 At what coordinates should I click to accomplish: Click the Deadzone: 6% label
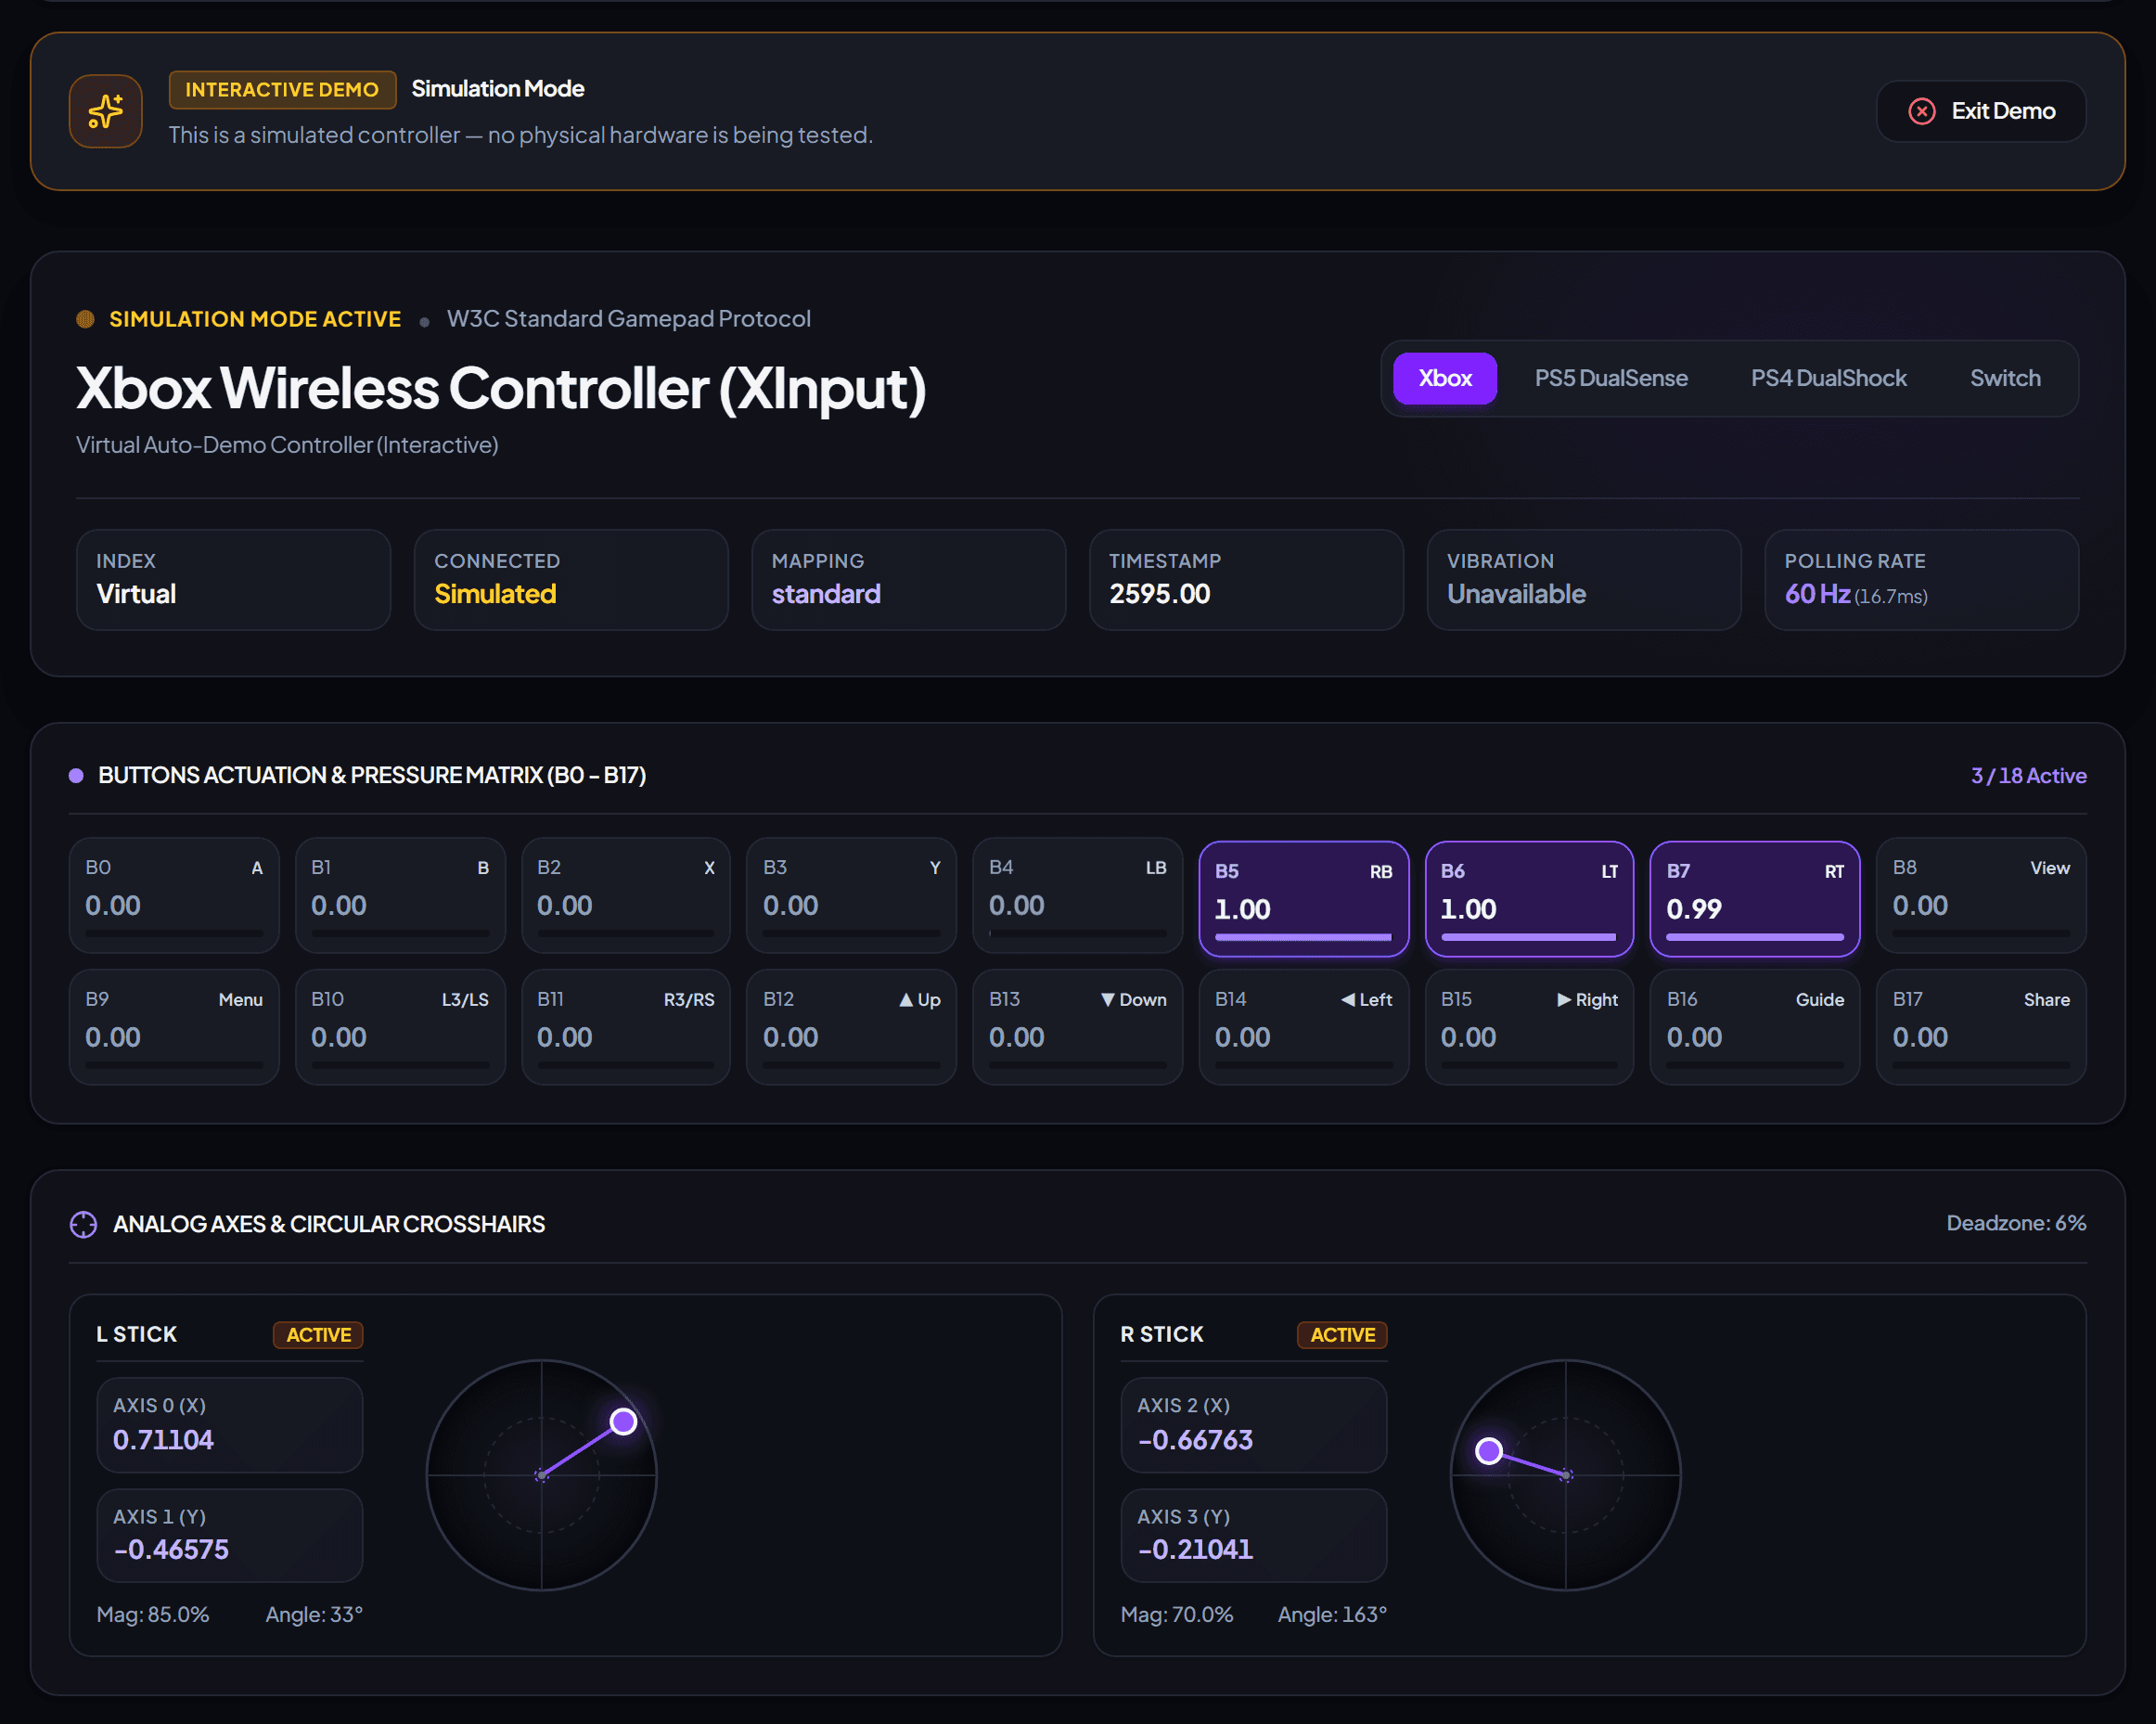(x=2016, y=1223)
